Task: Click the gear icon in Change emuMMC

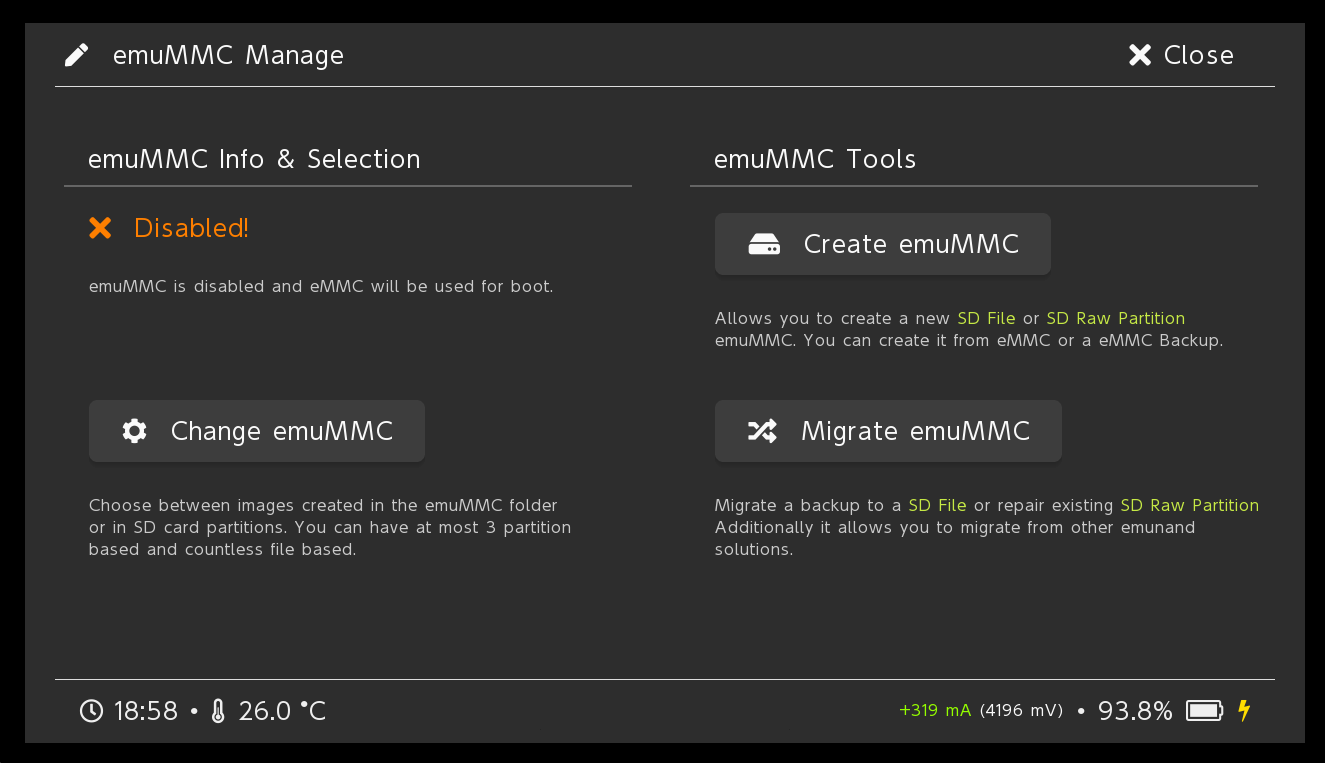Action: pos(134,431)
